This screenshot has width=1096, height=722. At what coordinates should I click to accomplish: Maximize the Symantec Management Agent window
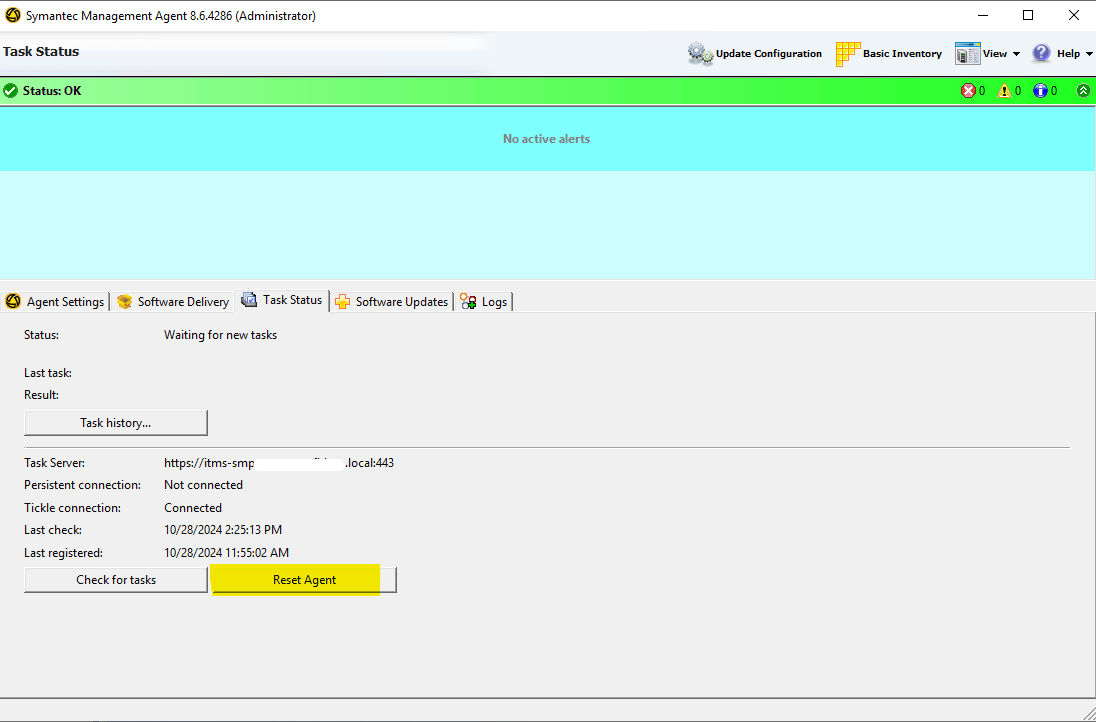coord(1028,15)
